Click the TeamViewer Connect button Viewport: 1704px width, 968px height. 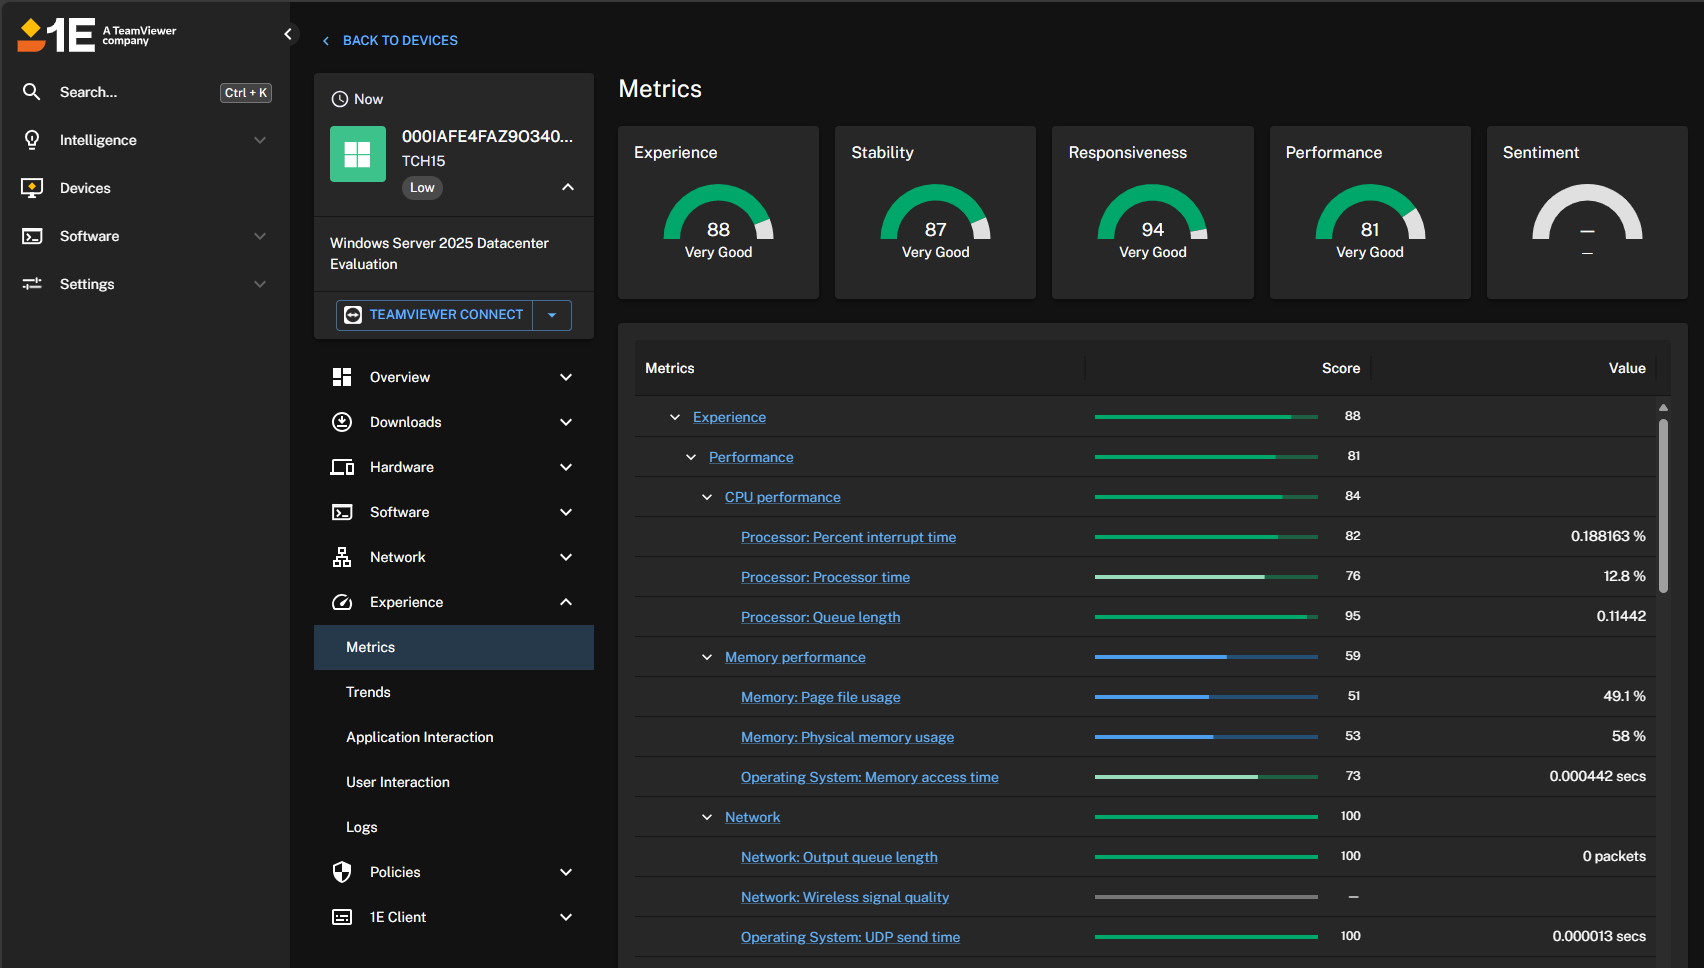(435, 315)
